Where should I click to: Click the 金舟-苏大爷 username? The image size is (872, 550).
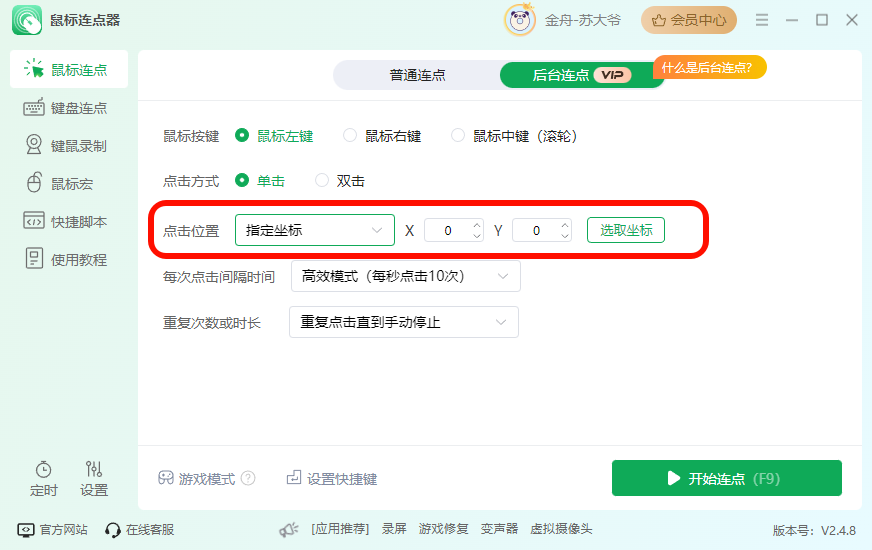click(582, 21)
